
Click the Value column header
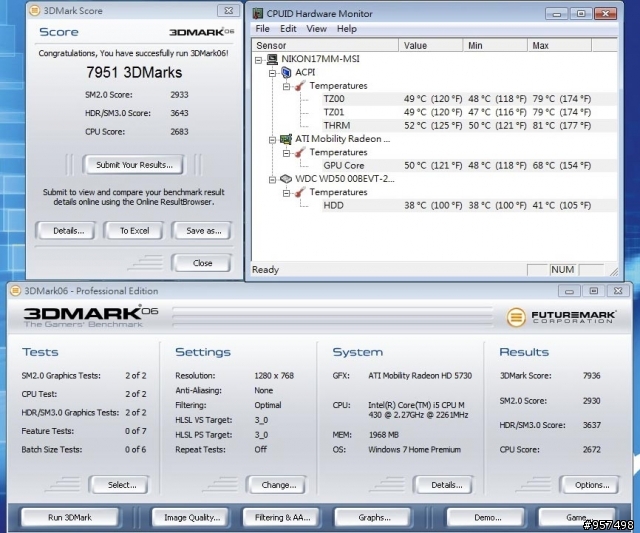tap(431, 45)
